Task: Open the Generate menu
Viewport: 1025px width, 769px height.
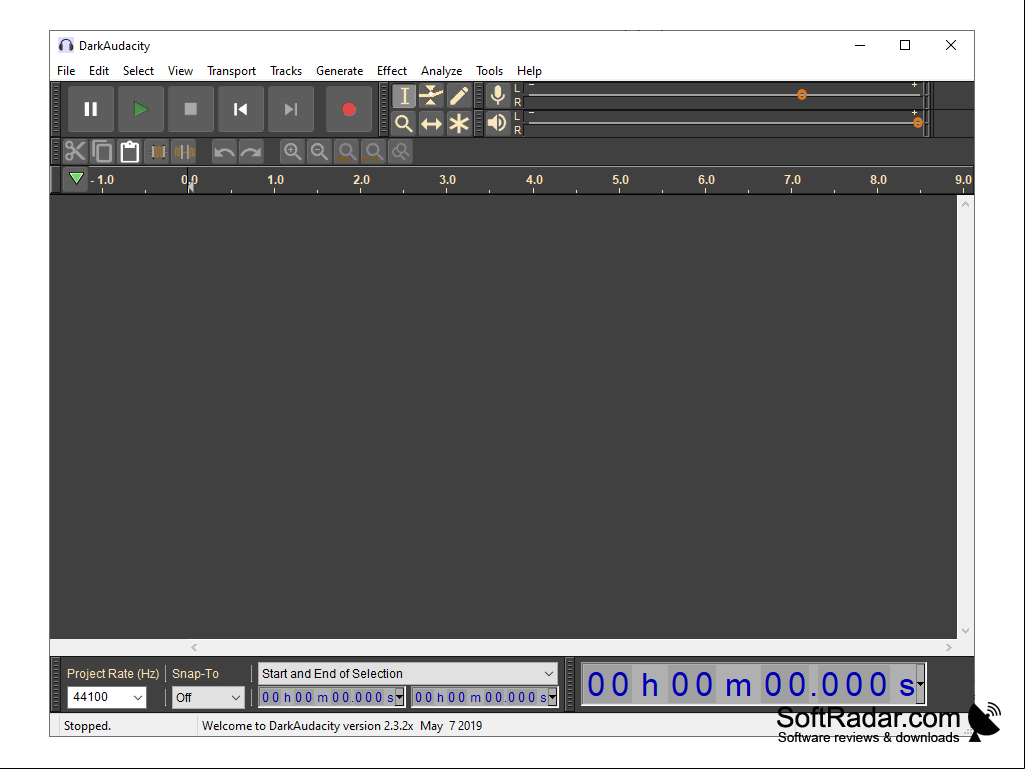Action: (x=339, y=71)
